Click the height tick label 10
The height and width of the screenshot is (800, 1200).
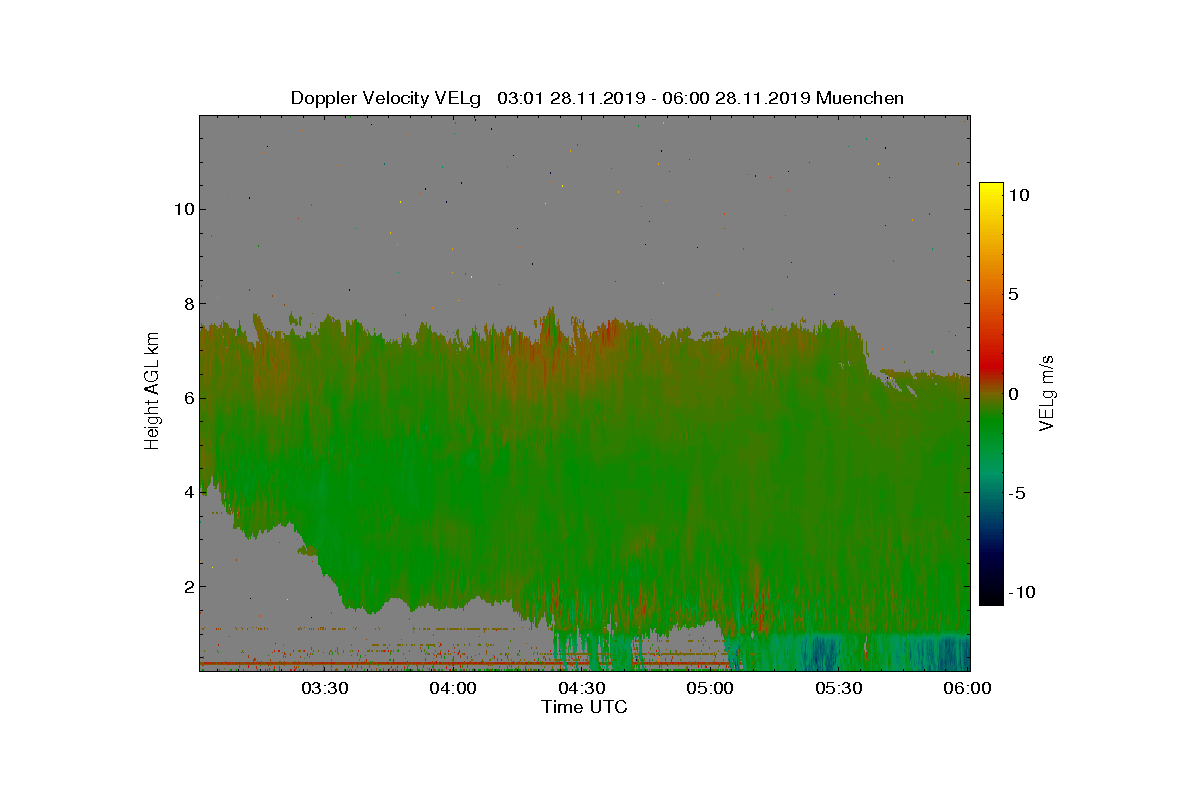coord(183,209)
